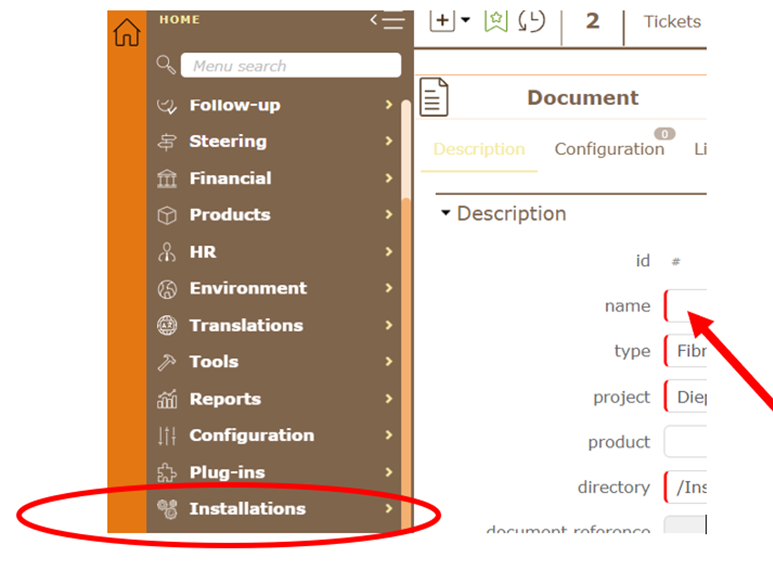This screenshot has height=583, width=773.
Task: Open the Translations menu item
Action: coord(246,325)
